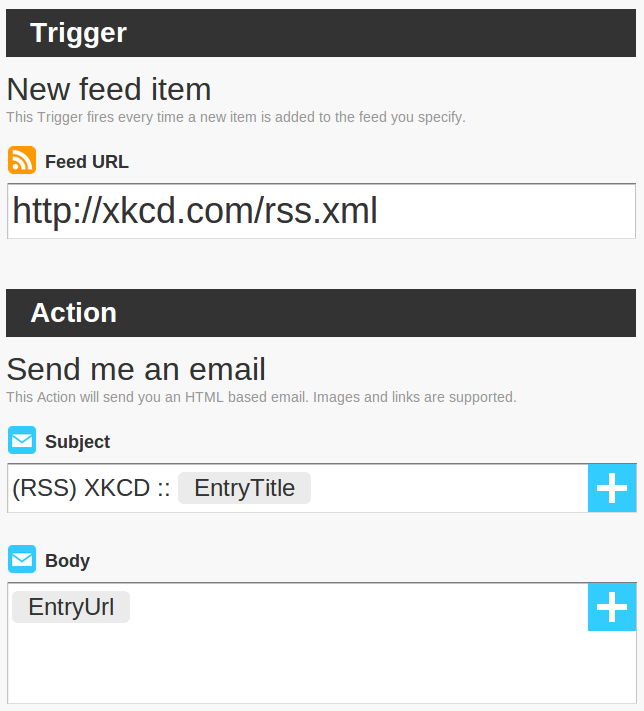The width and height of the screenshot is (644, 711).
Task: Click the Body label text
Action: pos(68,561)
